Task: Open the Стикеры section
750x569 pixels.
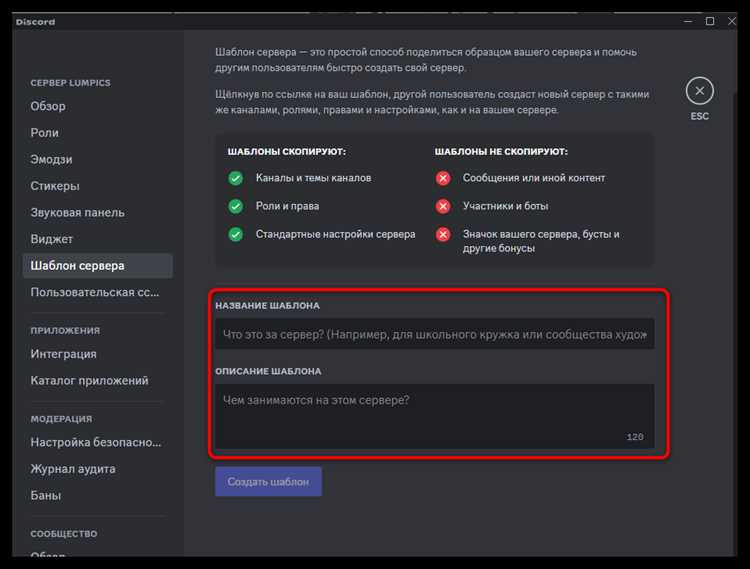Action: (x=55, y=186)
